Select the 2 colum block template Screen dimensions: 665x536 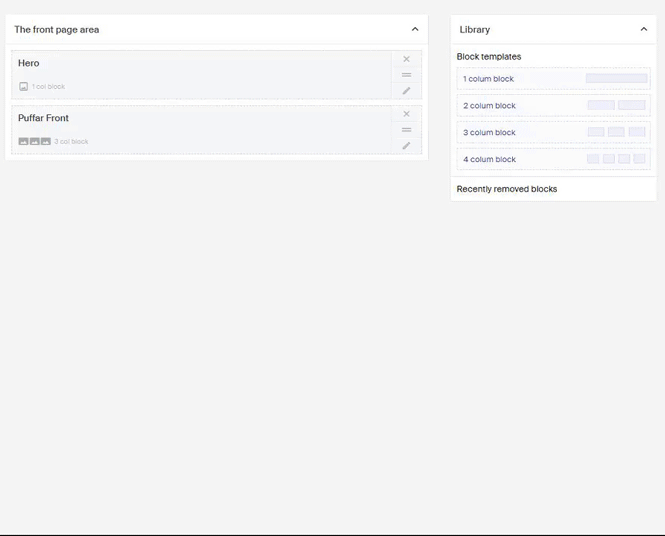490,106
